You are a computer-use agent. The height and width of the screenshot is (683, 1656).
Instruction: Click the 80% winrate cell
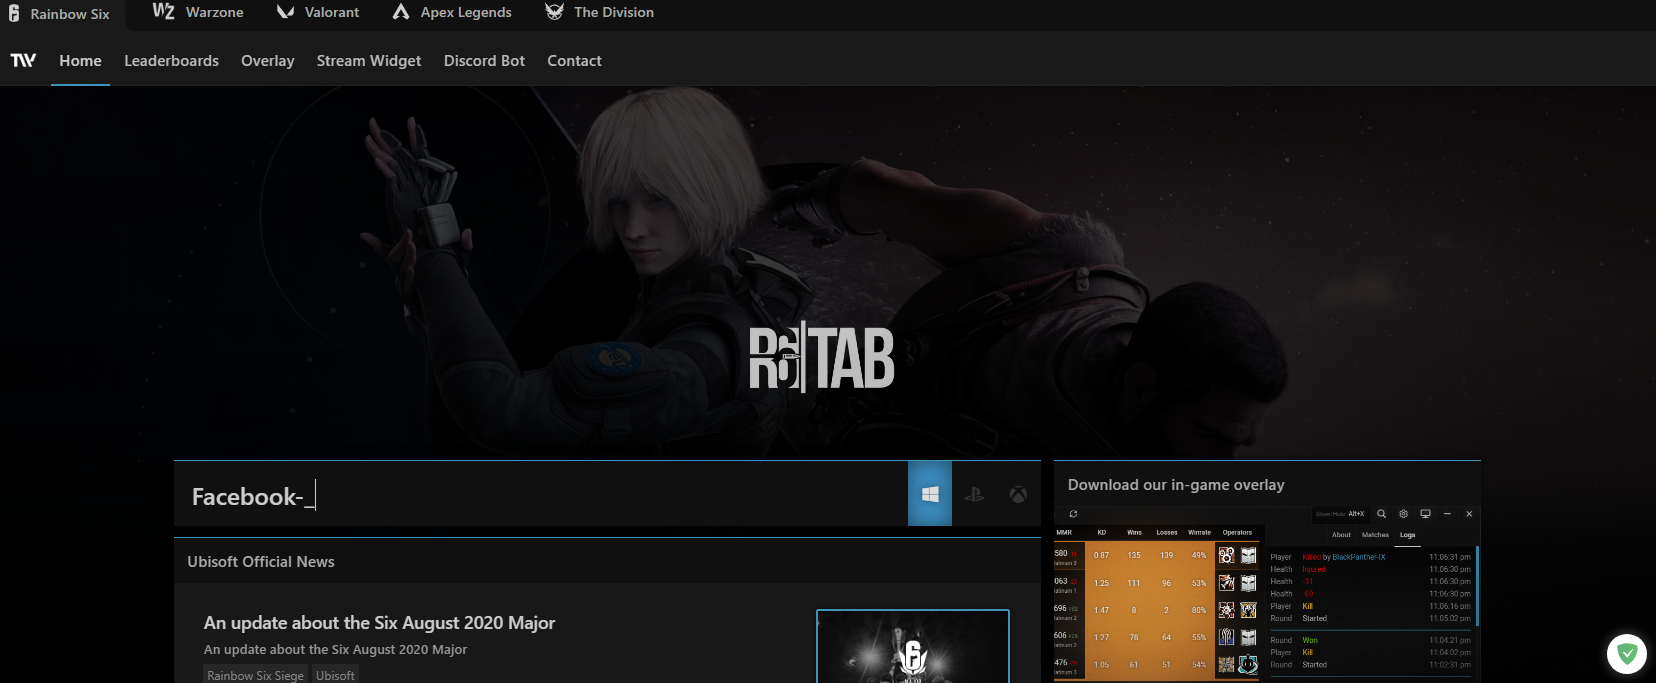(x=1199, y=610)
